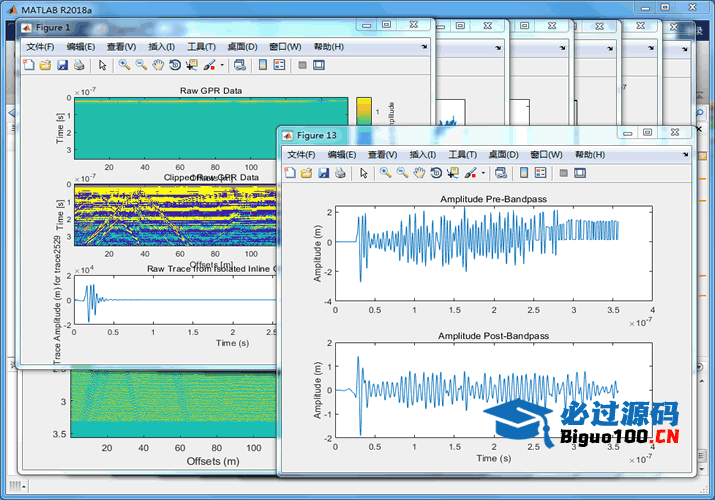Open file icon in Figure 1 toolbar
Screen dimensions: 715x500
click(45, 65)
